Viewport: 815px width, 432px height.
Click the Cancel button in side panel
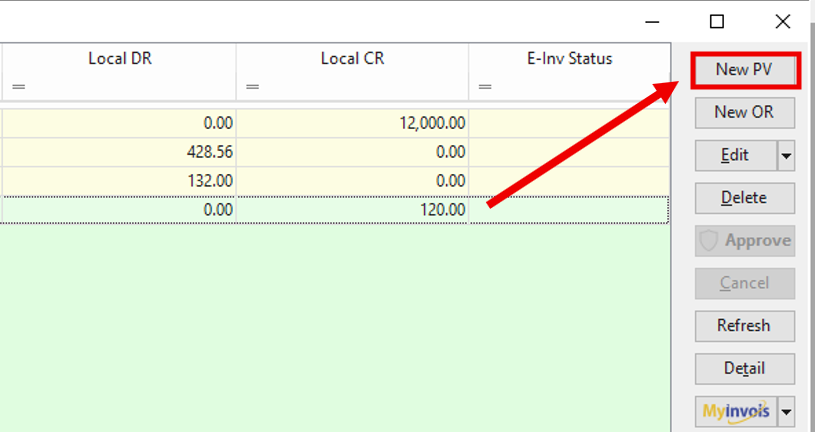pyautogui.click(x=744, y=283)
